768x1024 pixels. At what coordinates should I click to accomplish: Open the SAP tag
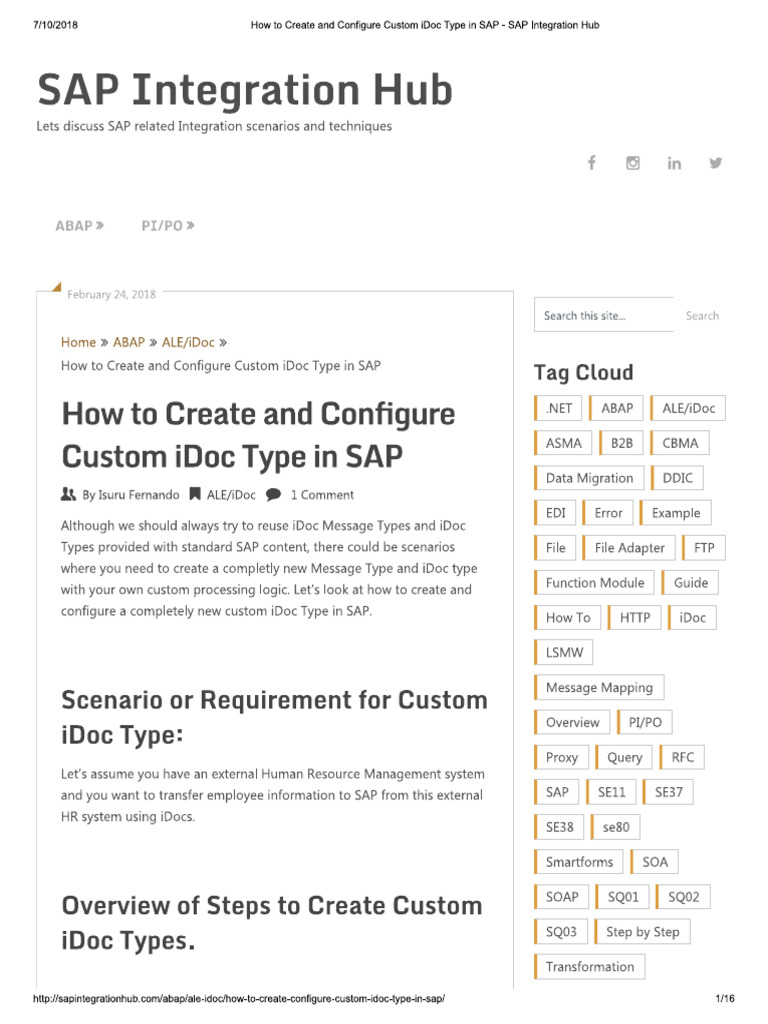[557, 792]
